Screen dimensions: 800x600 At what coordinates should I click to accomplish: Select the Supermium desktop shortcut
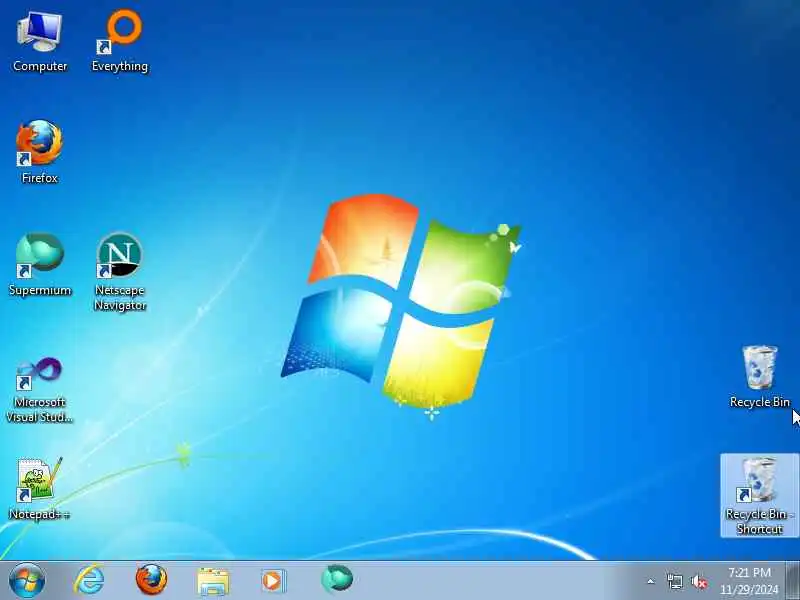click(x=40, y=264)
